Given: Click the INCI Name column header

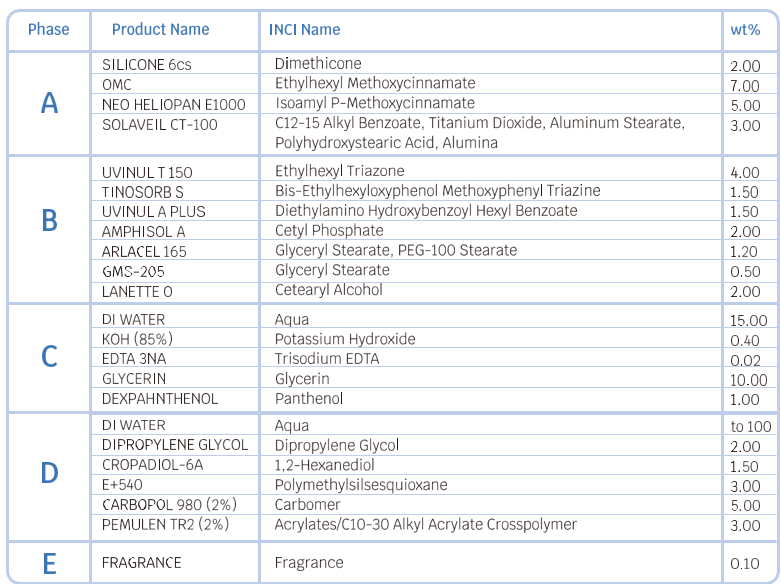Looking at the screenshot, I should pos(304,29).
